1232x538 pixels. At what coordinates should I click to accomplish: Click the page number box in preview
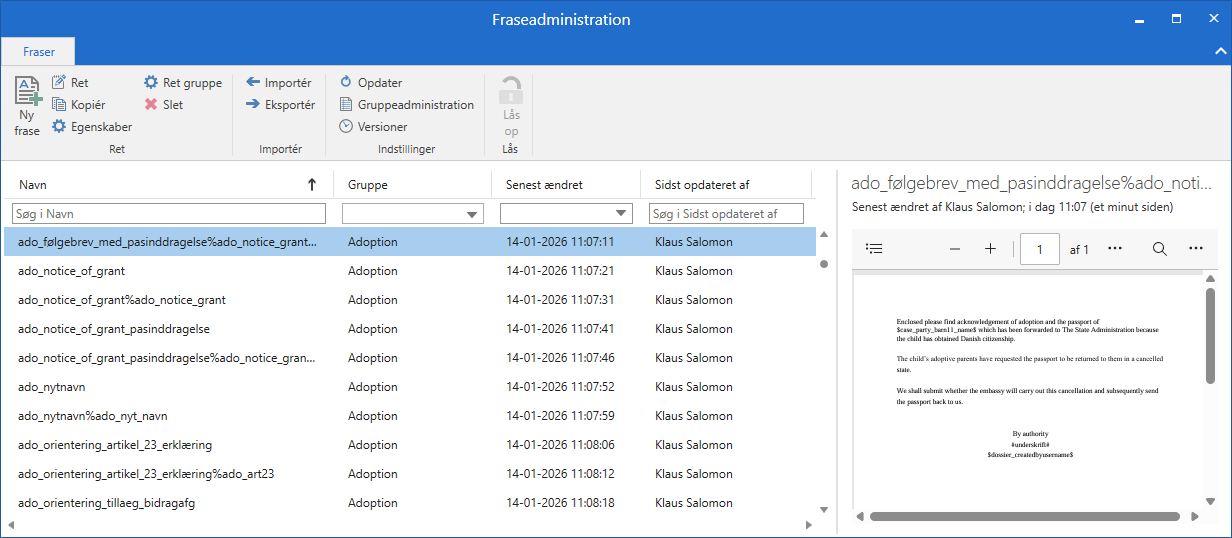[1040, 249]
